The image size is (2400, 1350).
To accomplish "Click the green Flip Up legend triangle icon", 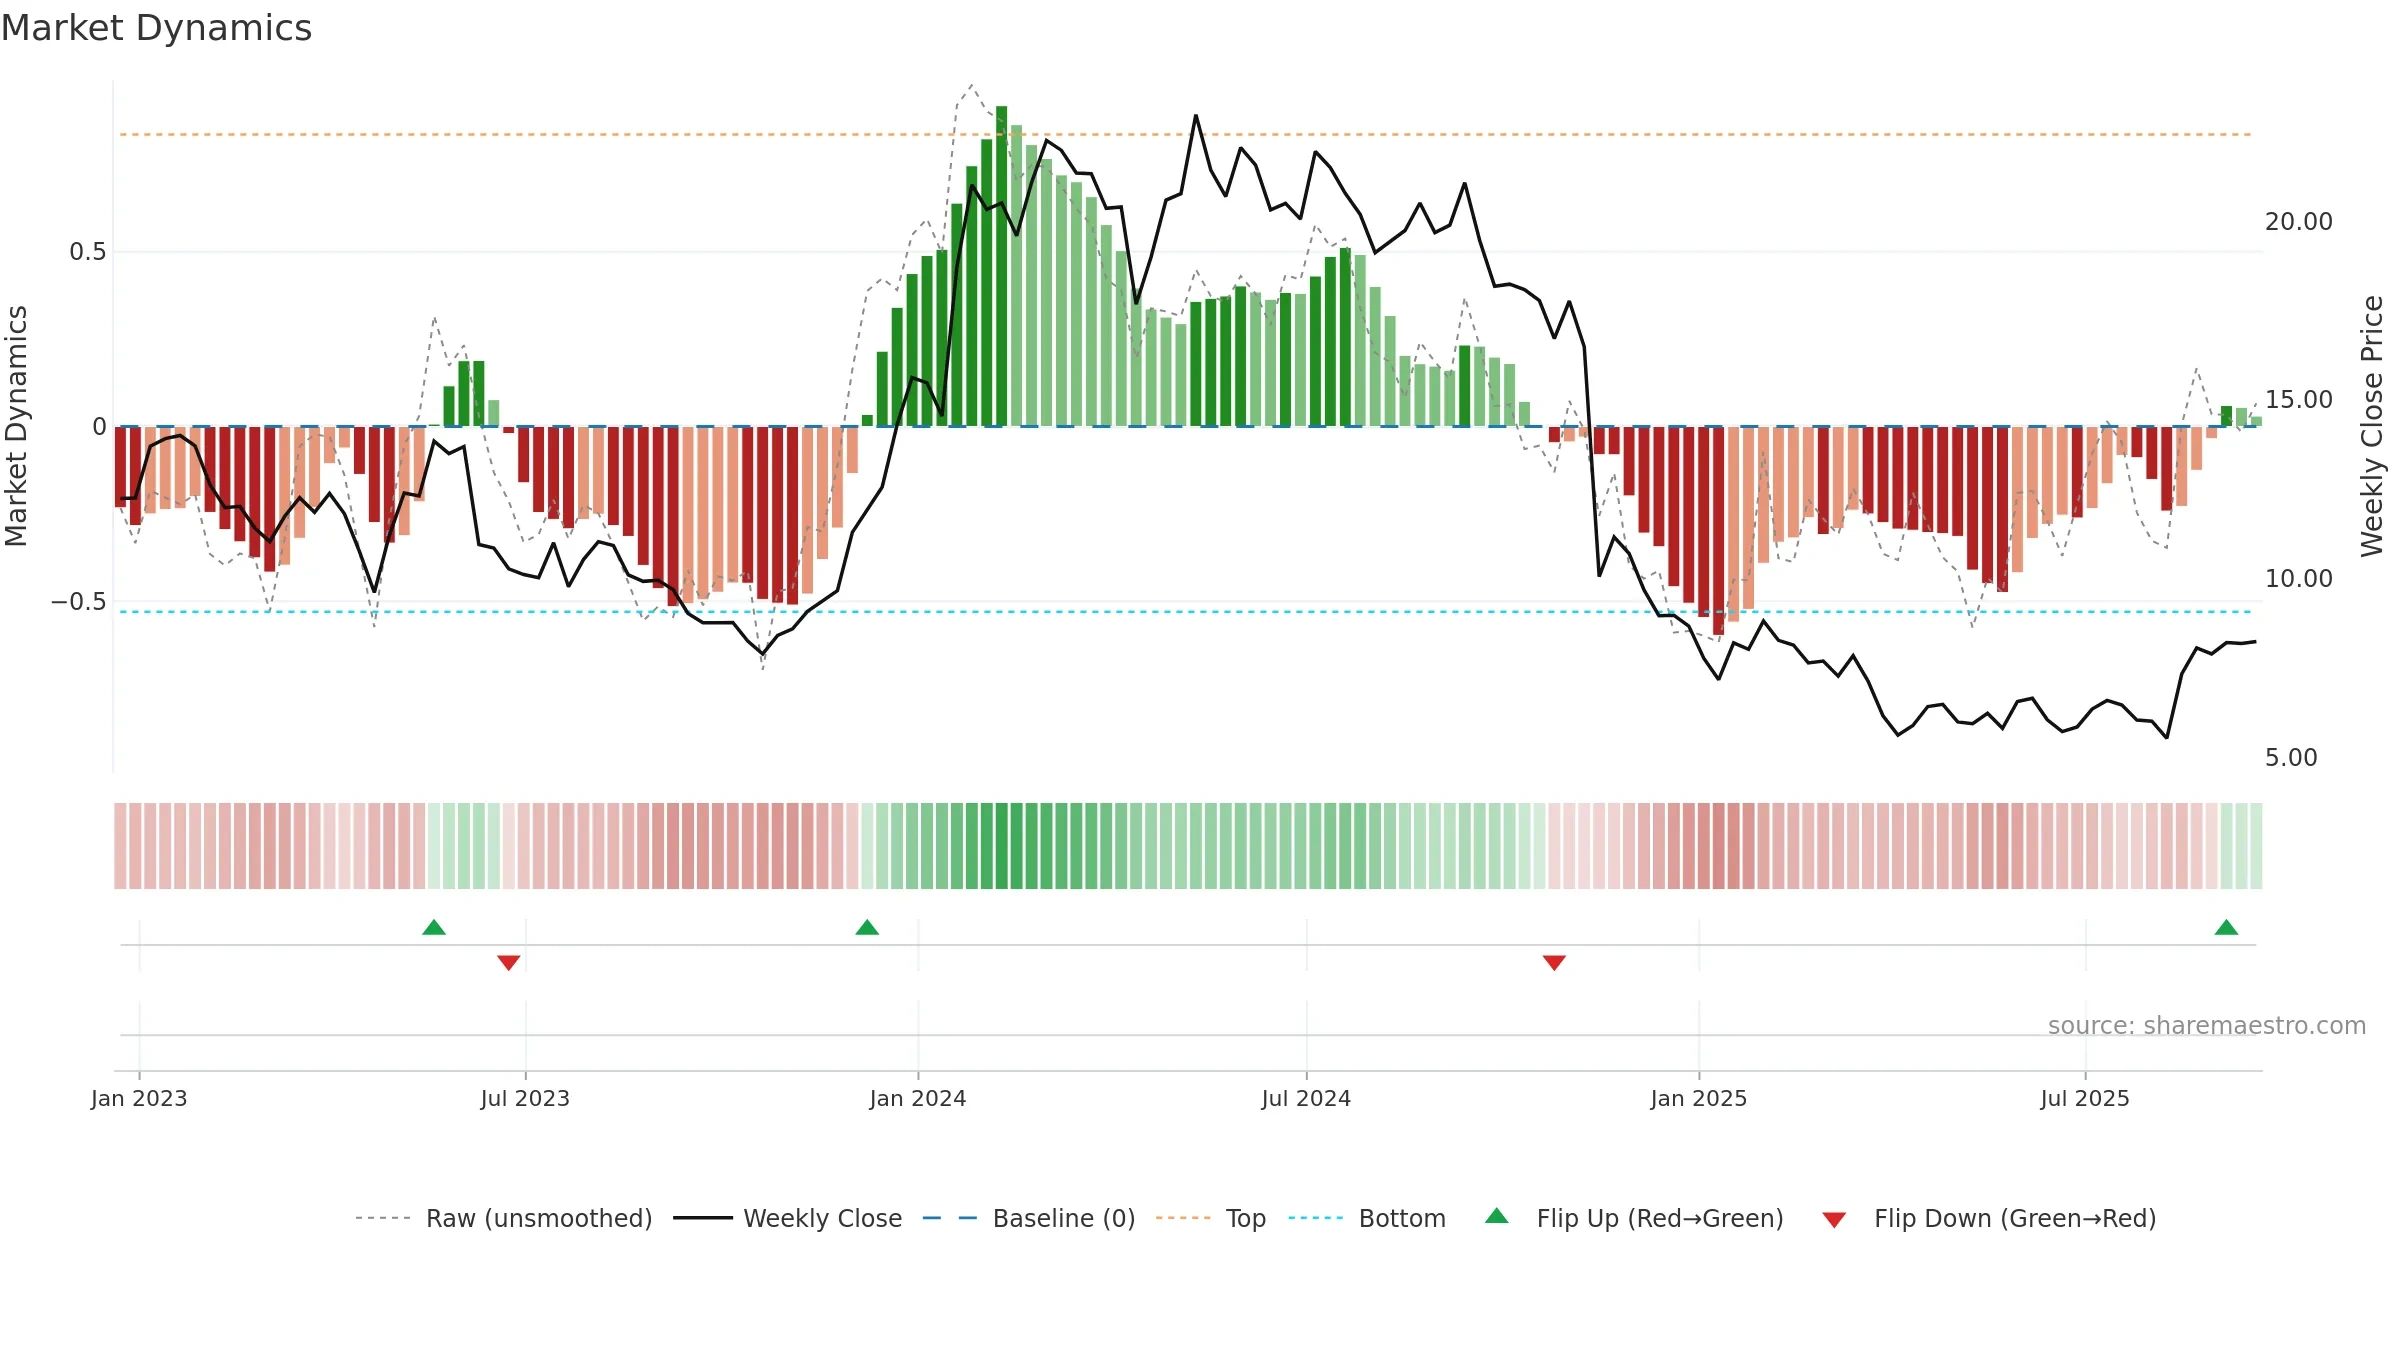I will pos(1497,1216).
